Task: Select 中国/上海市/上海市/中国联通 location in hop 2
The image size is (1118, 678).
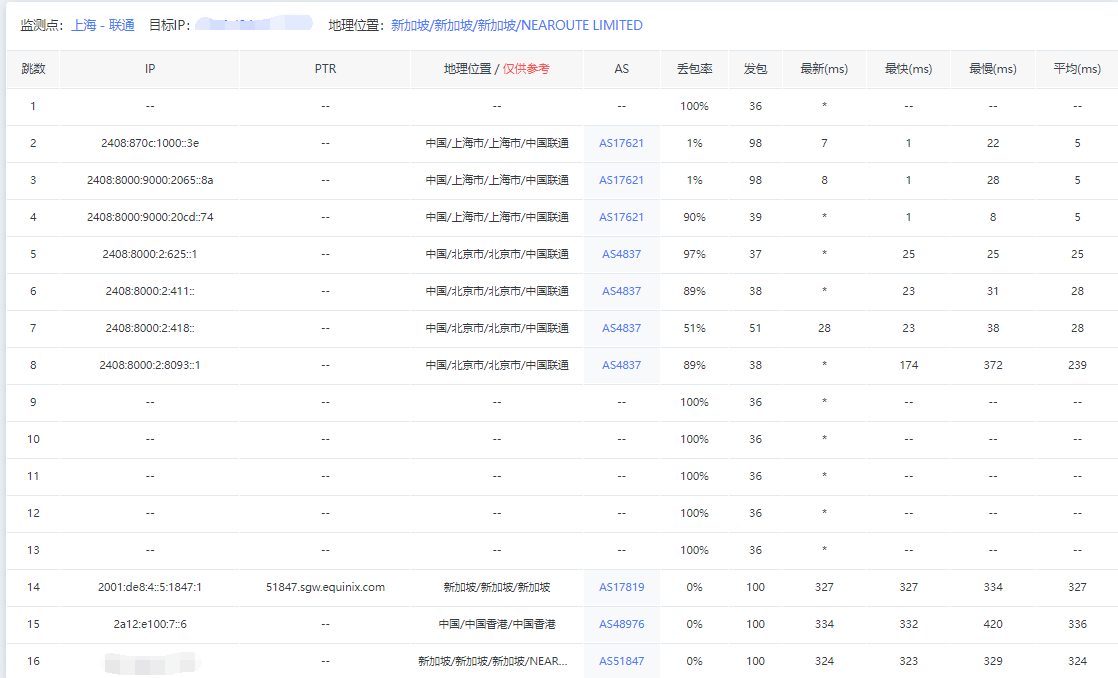Action: 497,143
